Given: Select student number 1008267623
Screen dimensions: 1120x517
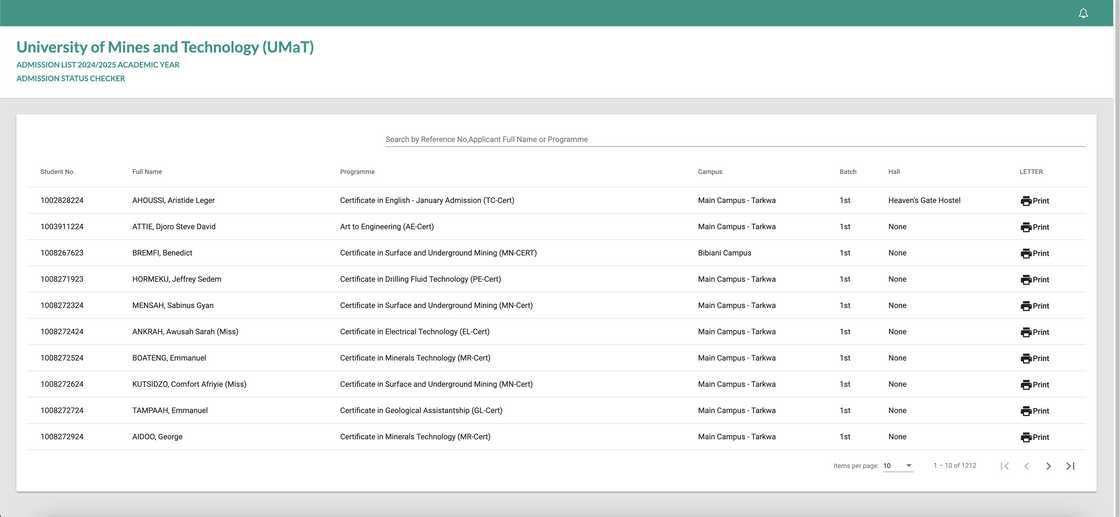Looking at the screenshot, I should coord(62,253).
